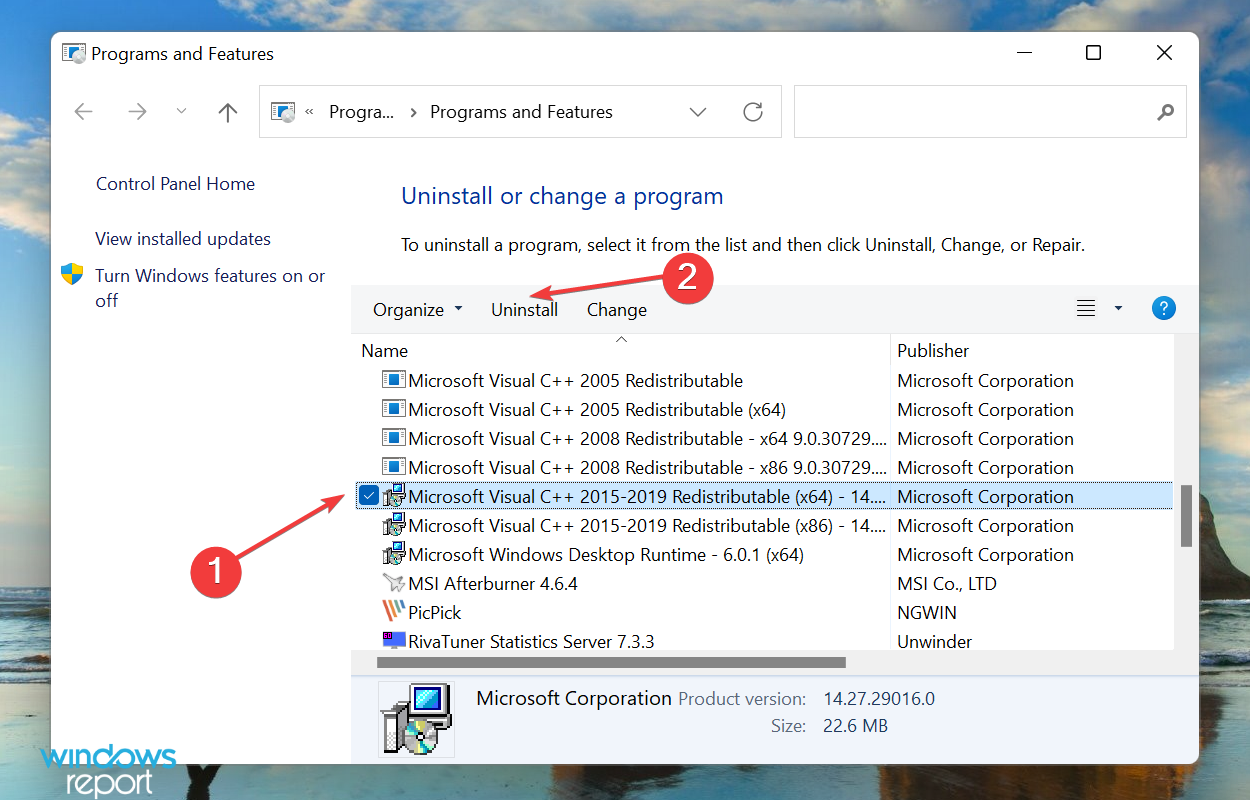The height and width of the screenshot is (800, 1250).
Task: Click the 2015-2019 Redistributable (x86) installer icon
Action: click(394, 526)
